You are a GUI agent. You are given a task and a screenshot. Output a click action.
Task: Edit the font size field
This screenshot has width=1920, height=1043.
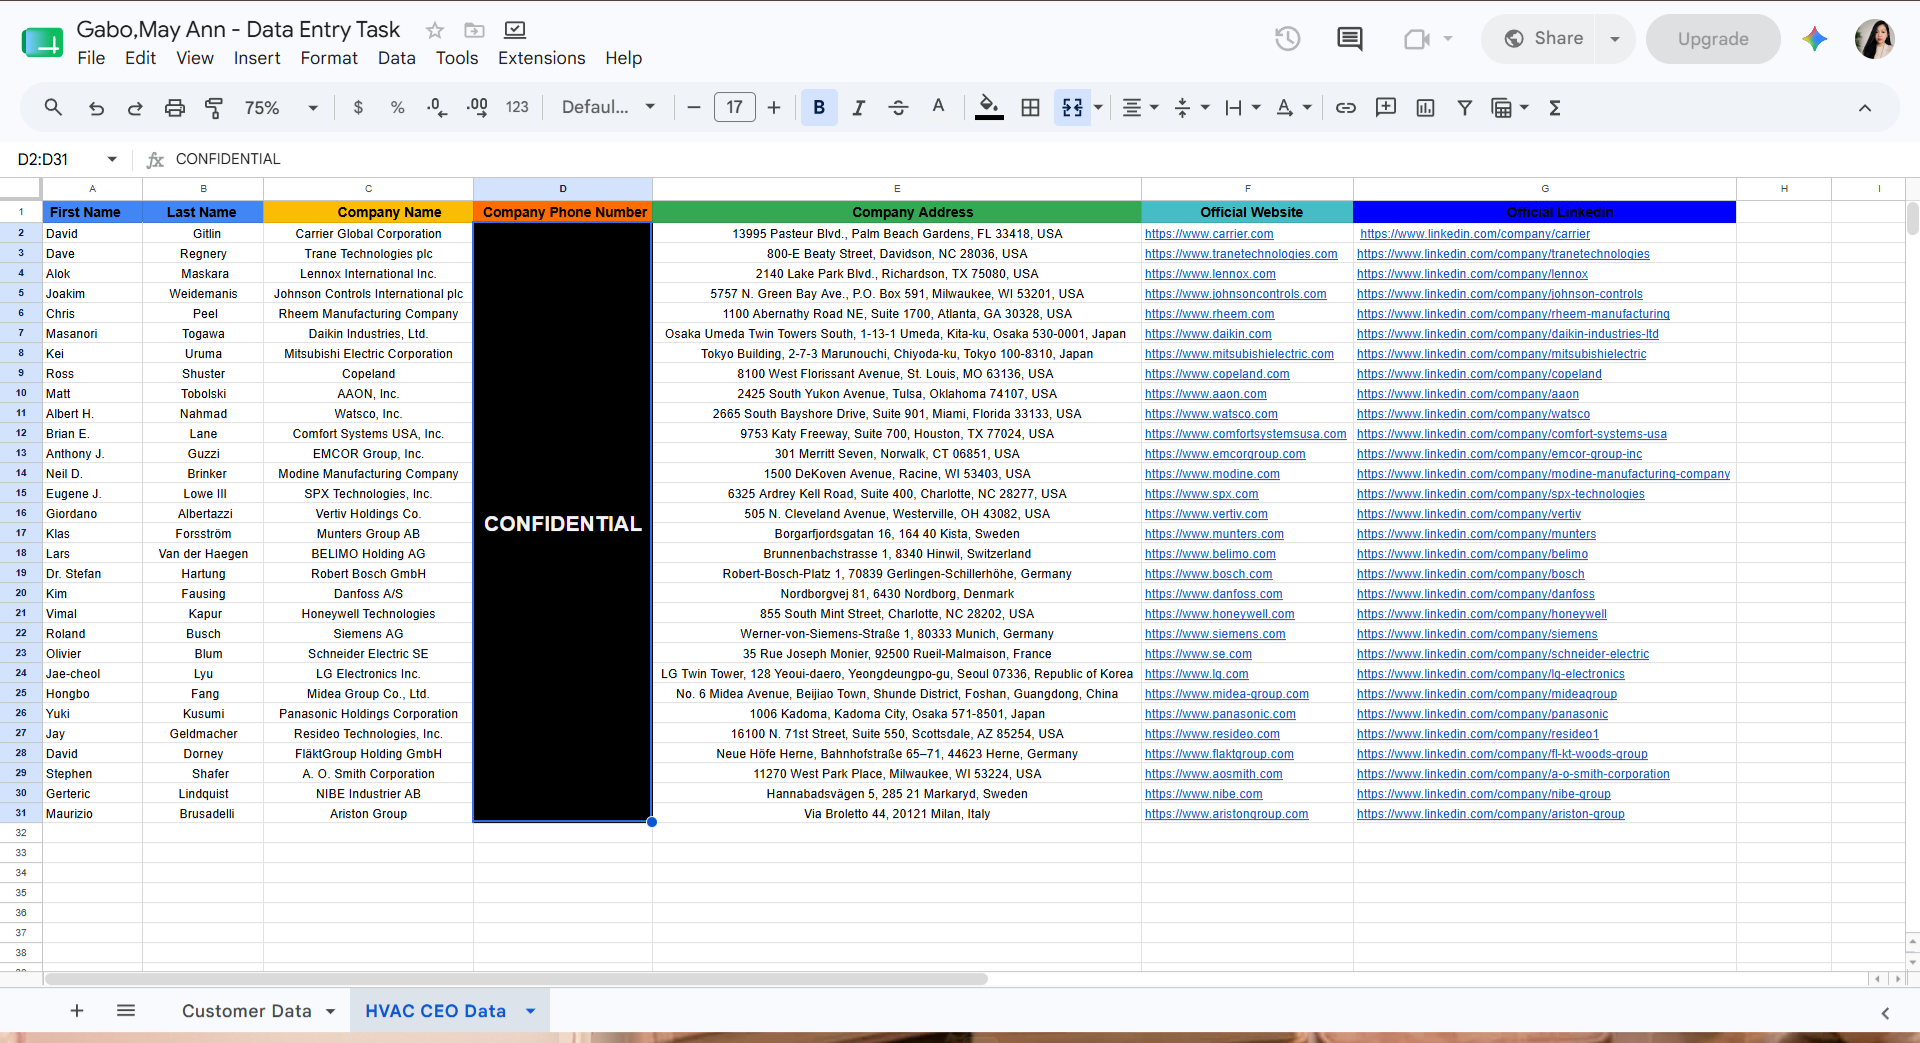pyautogui.click(x=735, y=108)
